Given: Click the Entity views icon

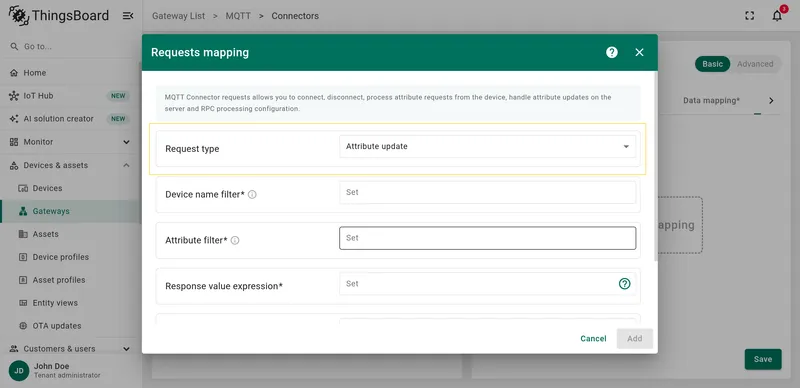Looking at the screenshot, I should 23,303.
